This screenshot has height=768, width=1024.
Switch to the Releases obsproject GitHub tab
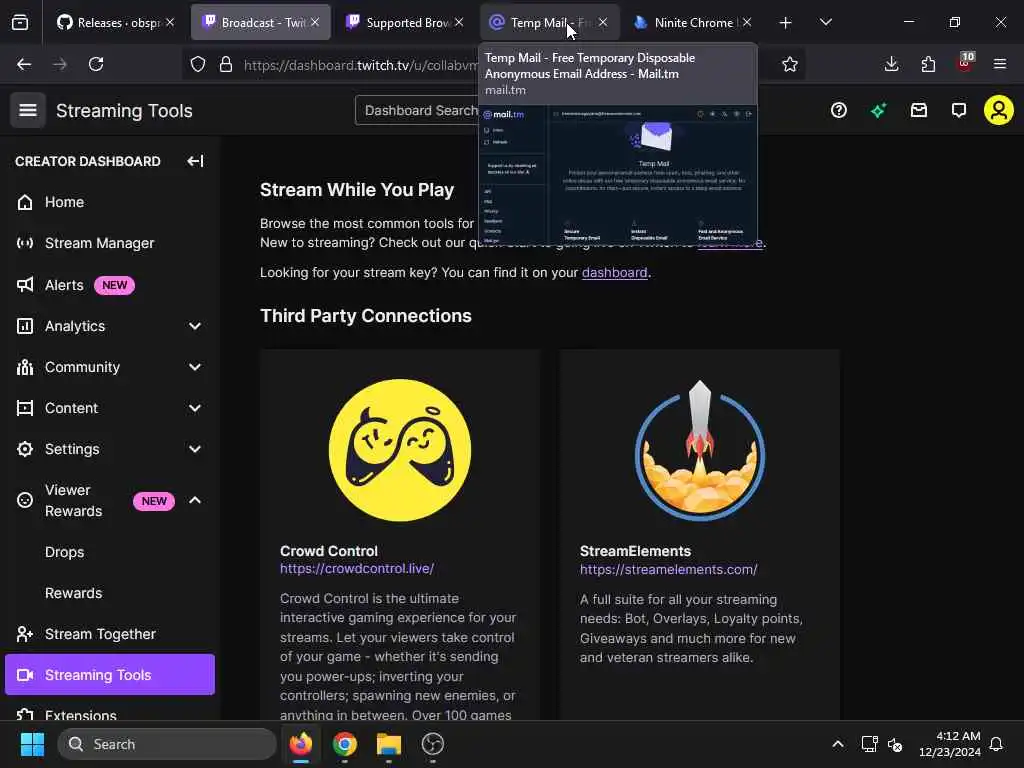(x=116, y=23)
